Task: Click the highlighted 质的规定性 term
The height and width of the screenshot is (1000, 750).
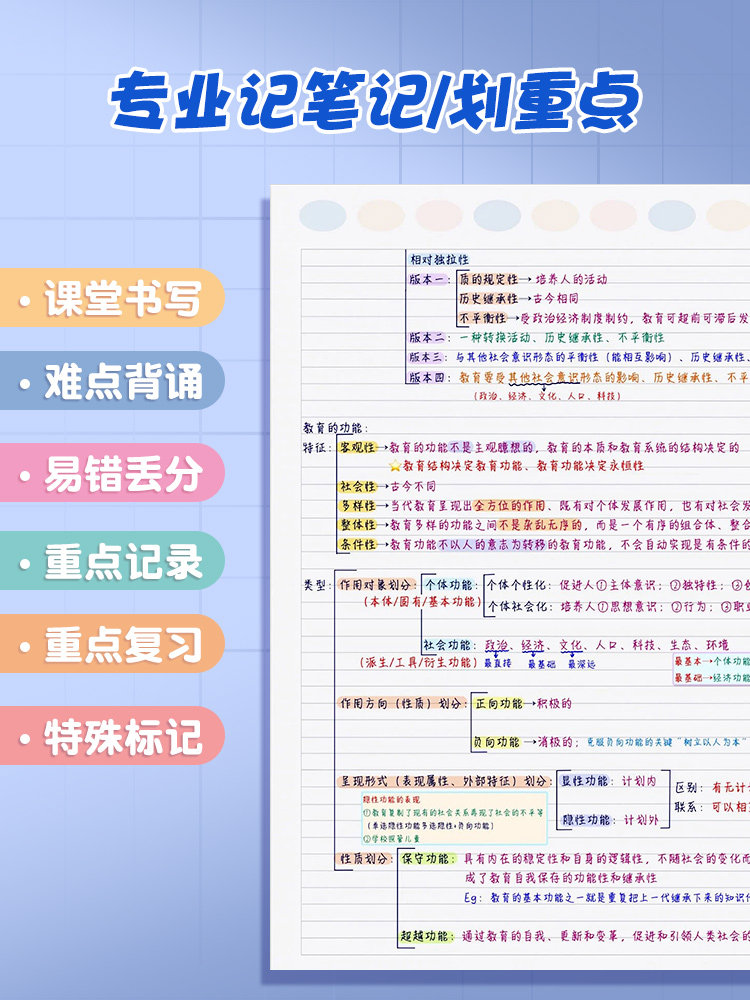Action: 489,279
